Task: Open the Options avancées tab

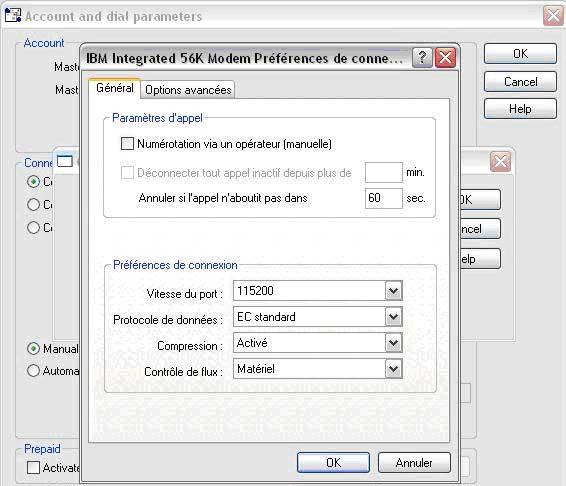Action: point(188,90)
